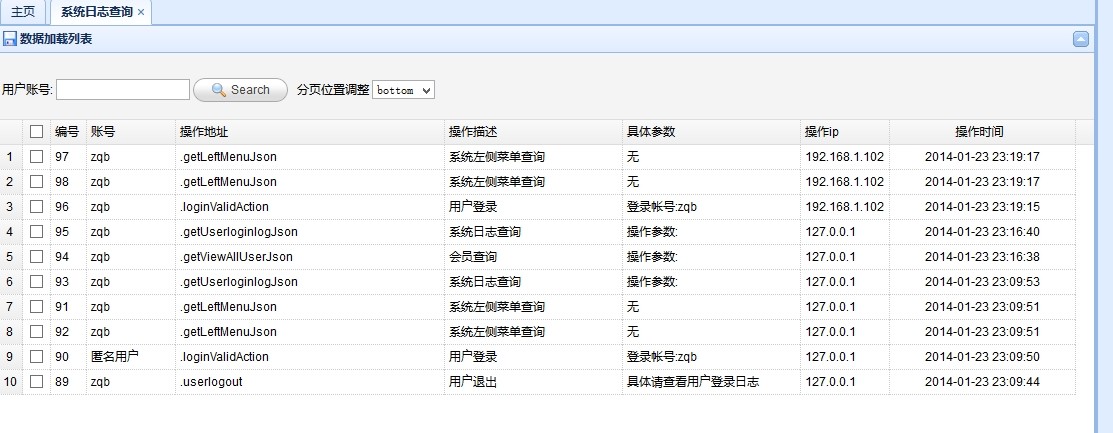Click the Search button
Image resolution: width=1113 pixels, height=433 pixels.
click(x=240, y=89)
